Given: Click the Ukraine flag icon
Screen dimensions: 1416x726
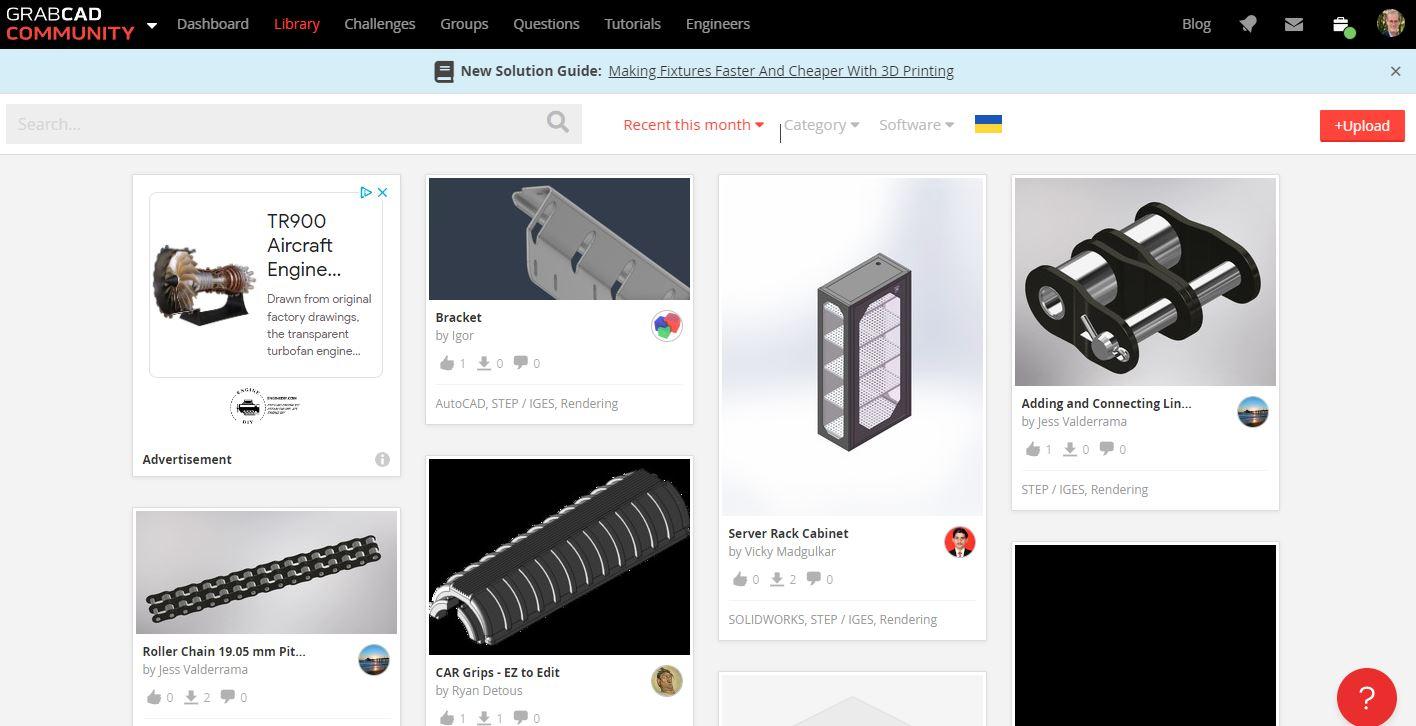Looking at the screenshot, I should (x=988, y=124).
